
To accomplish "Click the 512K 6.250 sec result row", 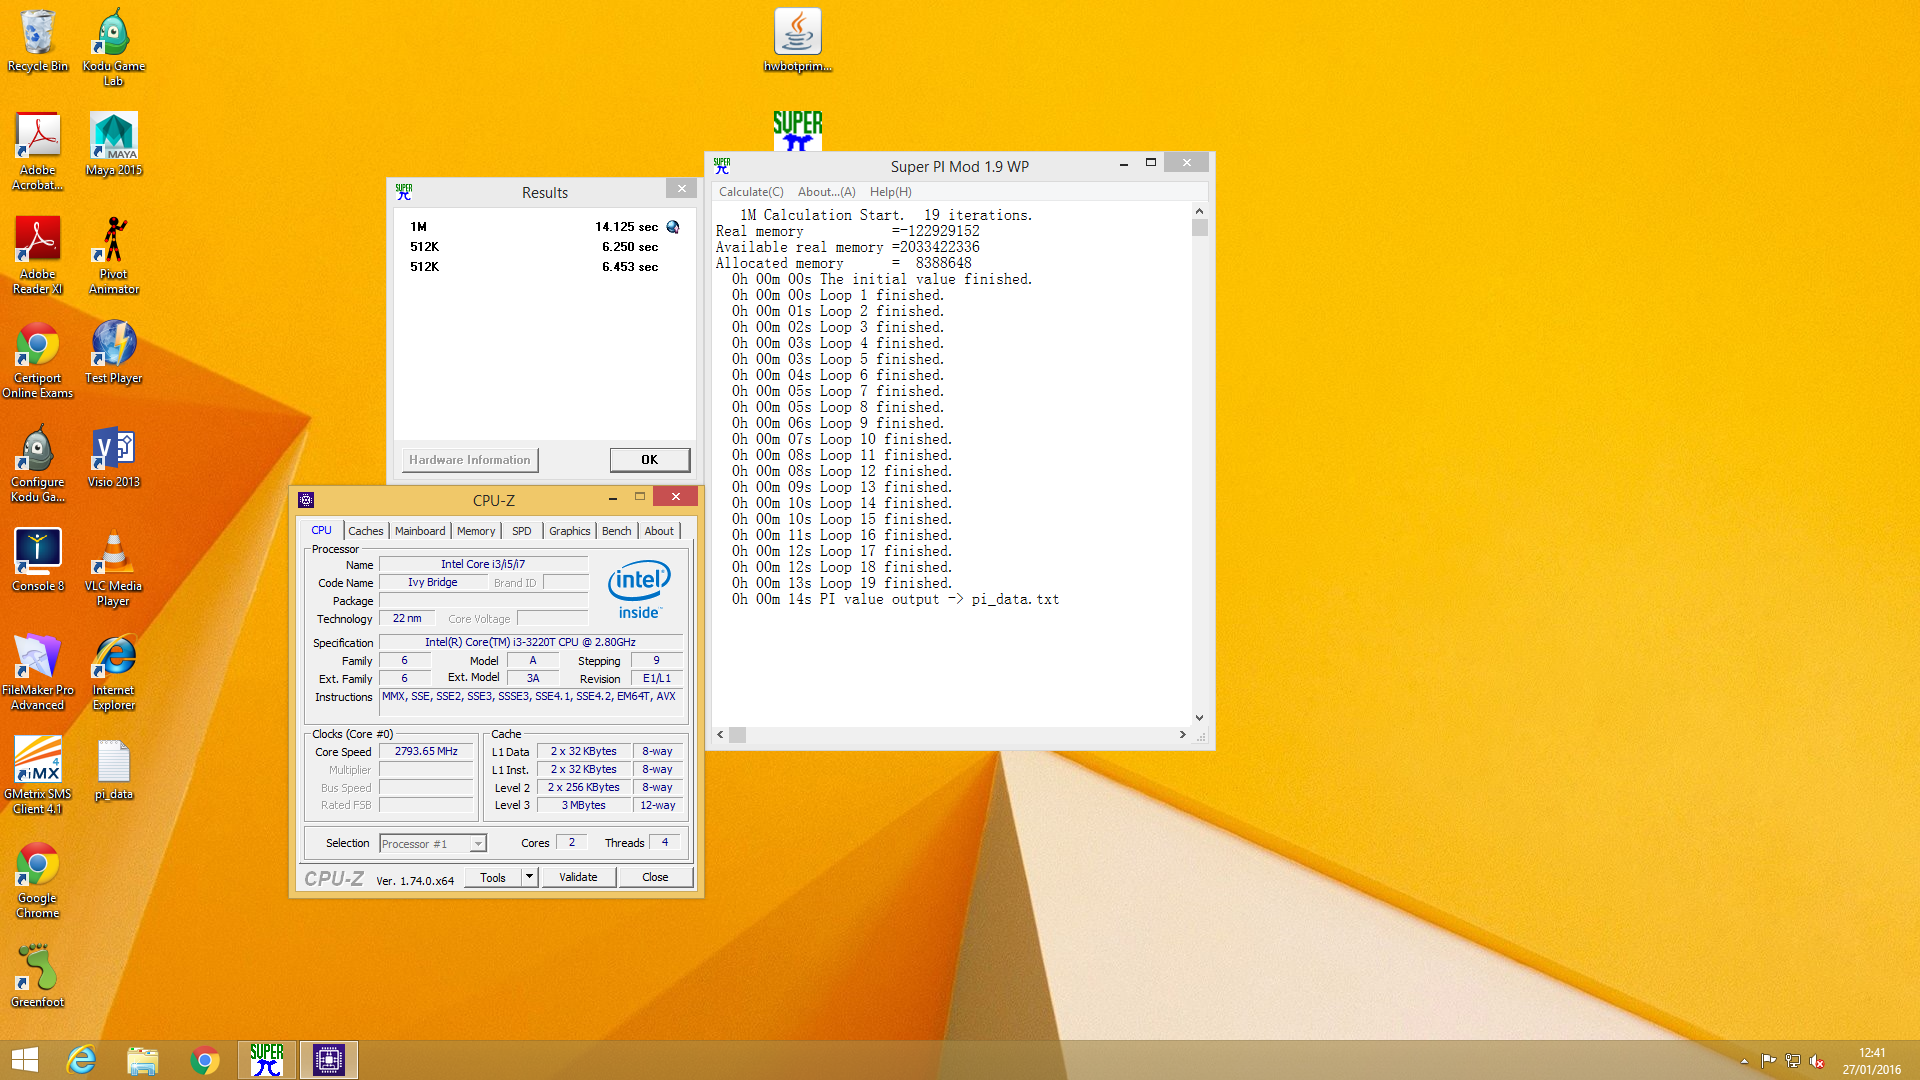I will 534,247.
